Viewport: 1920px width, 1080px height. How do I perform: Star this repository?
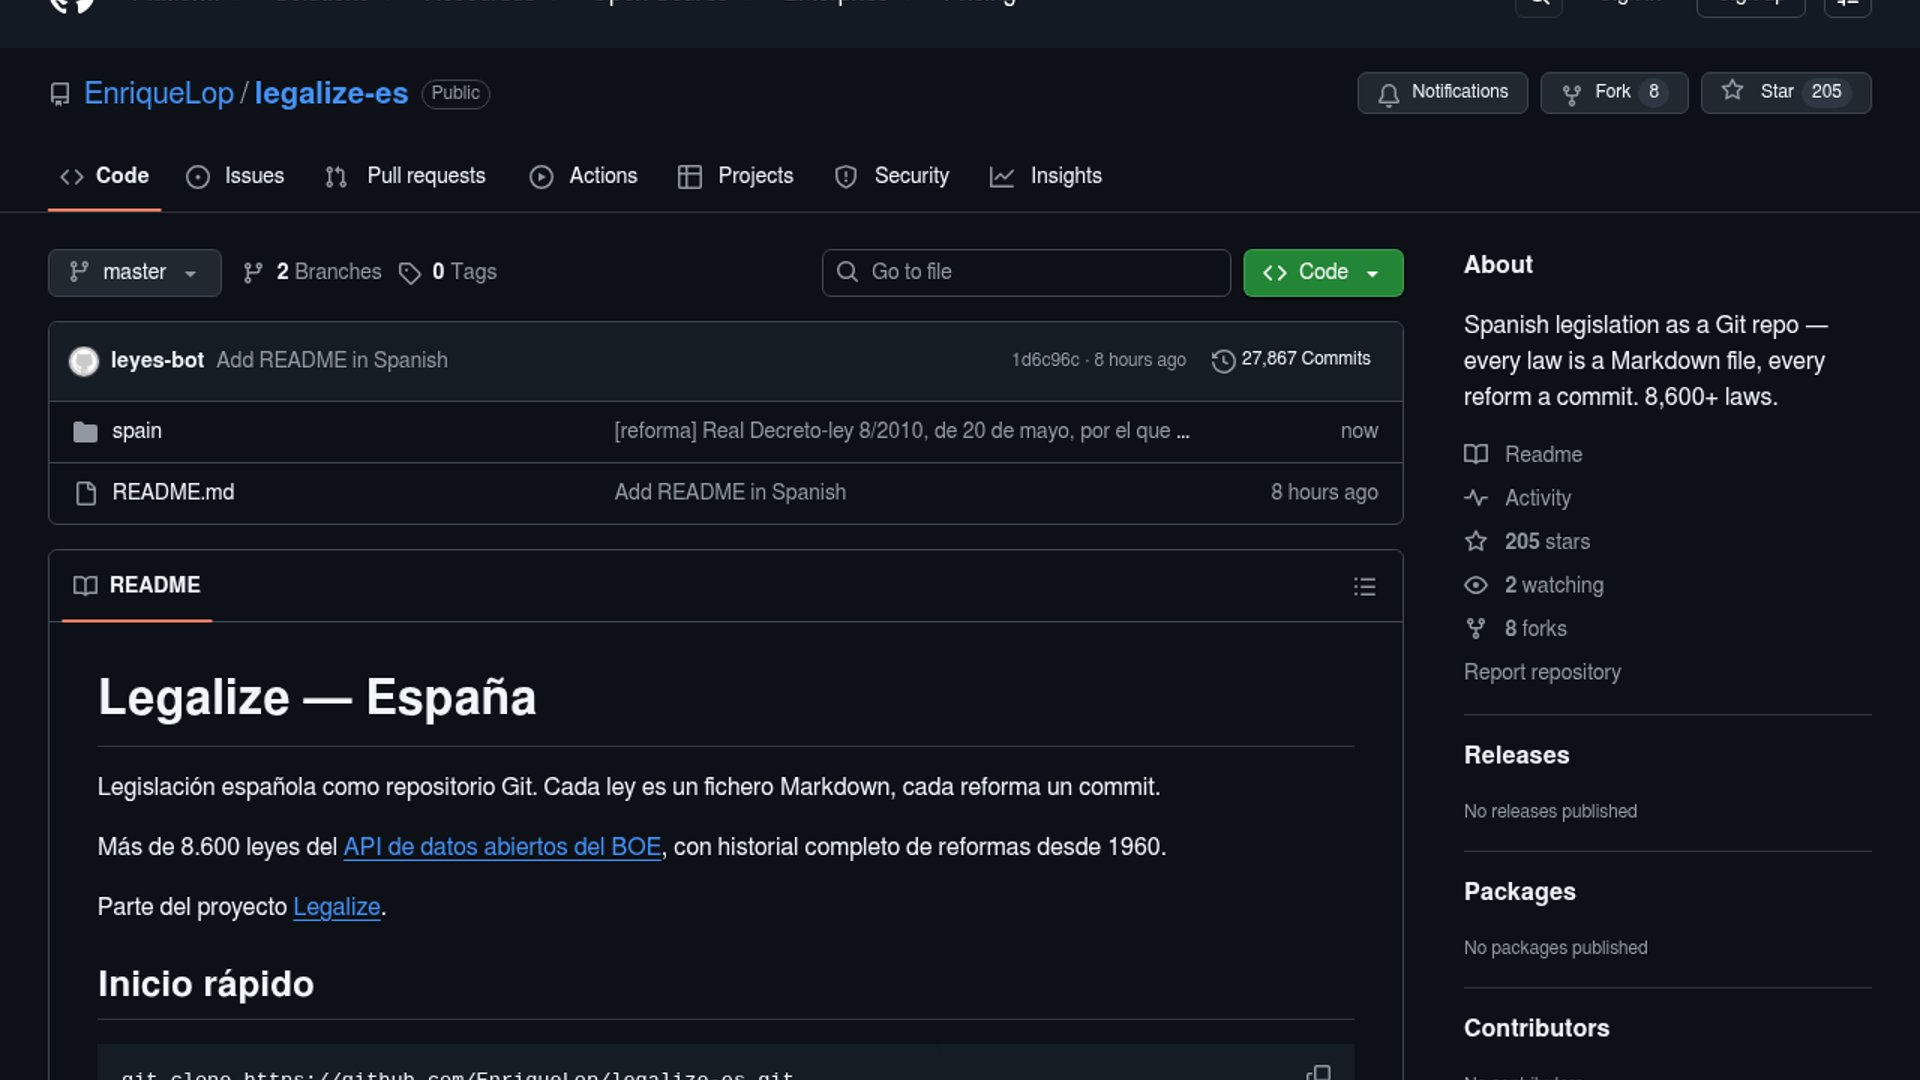pyautogui.click(x=1785, y=92)
